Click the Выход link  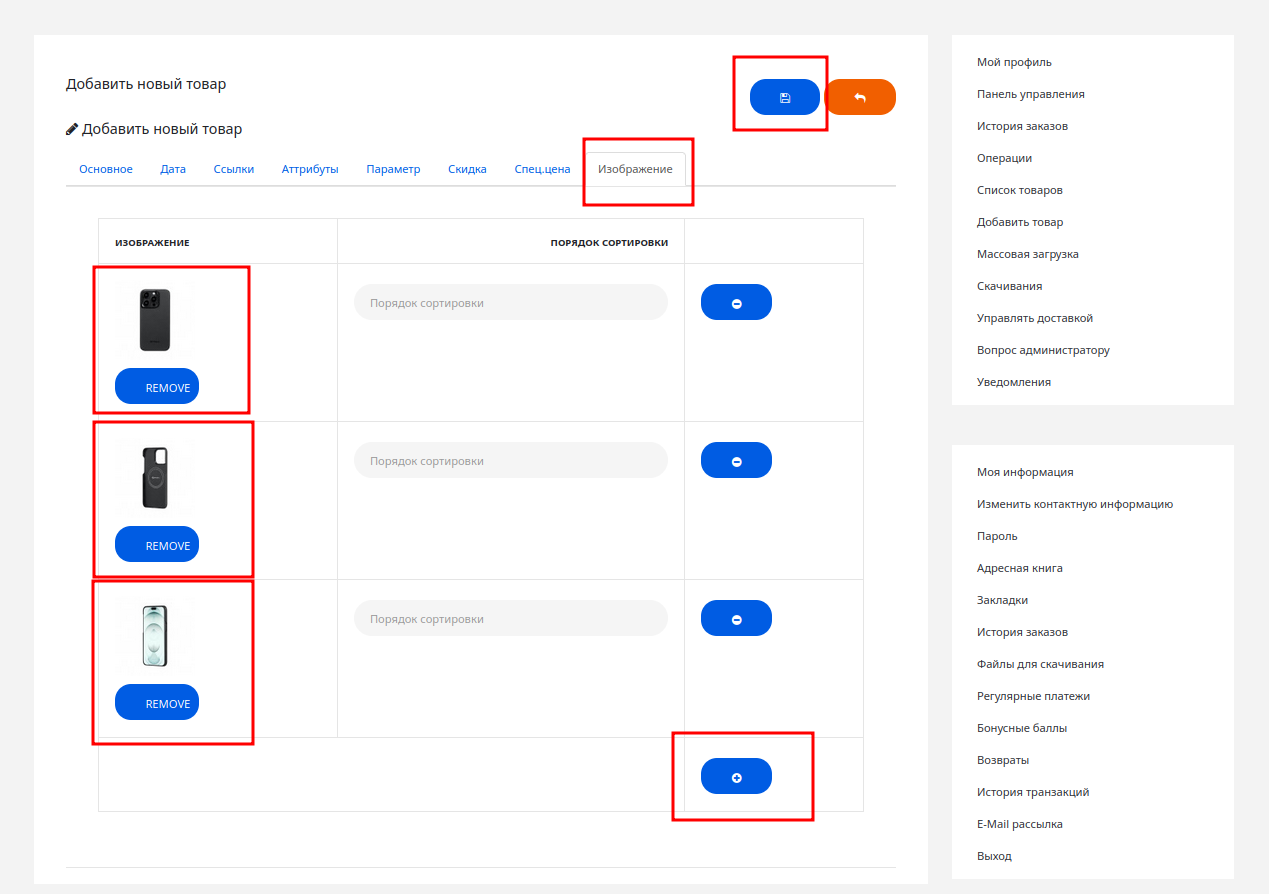(994, 856)
